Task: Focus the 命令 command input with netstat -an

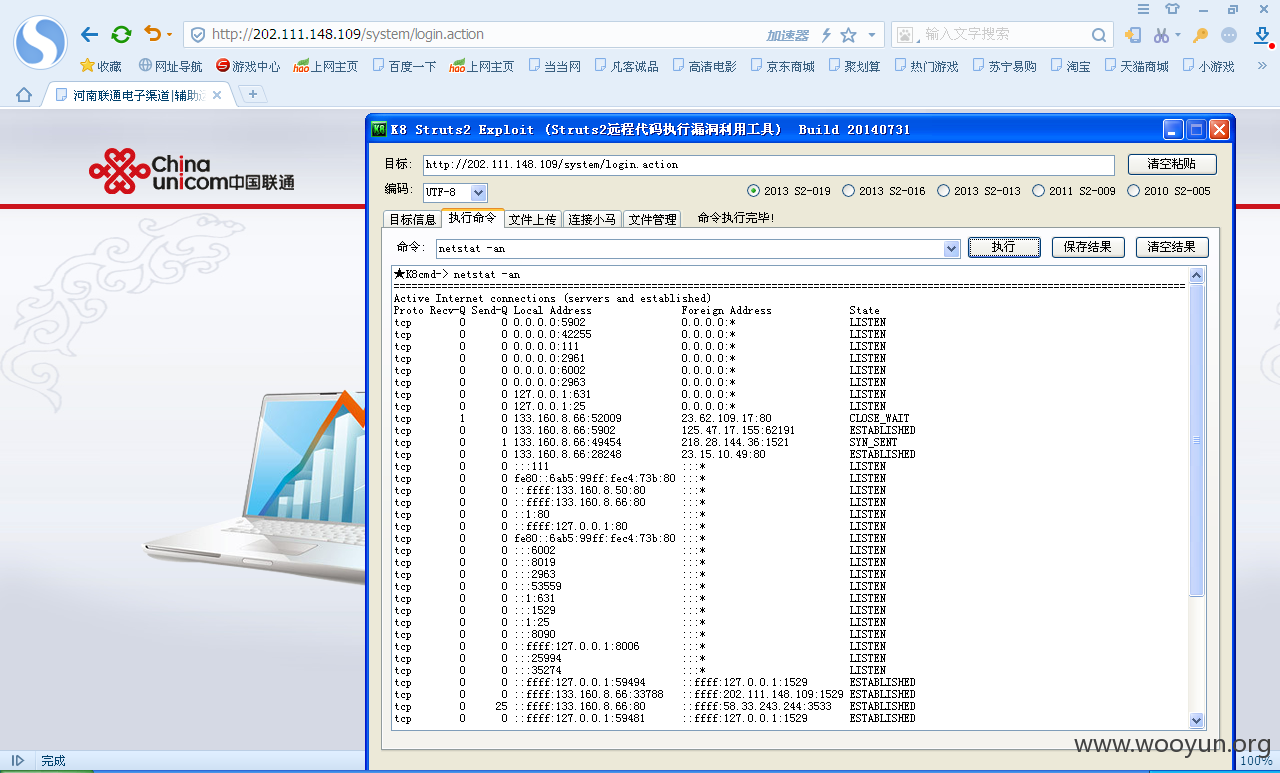Action: [x=689, y=248]
